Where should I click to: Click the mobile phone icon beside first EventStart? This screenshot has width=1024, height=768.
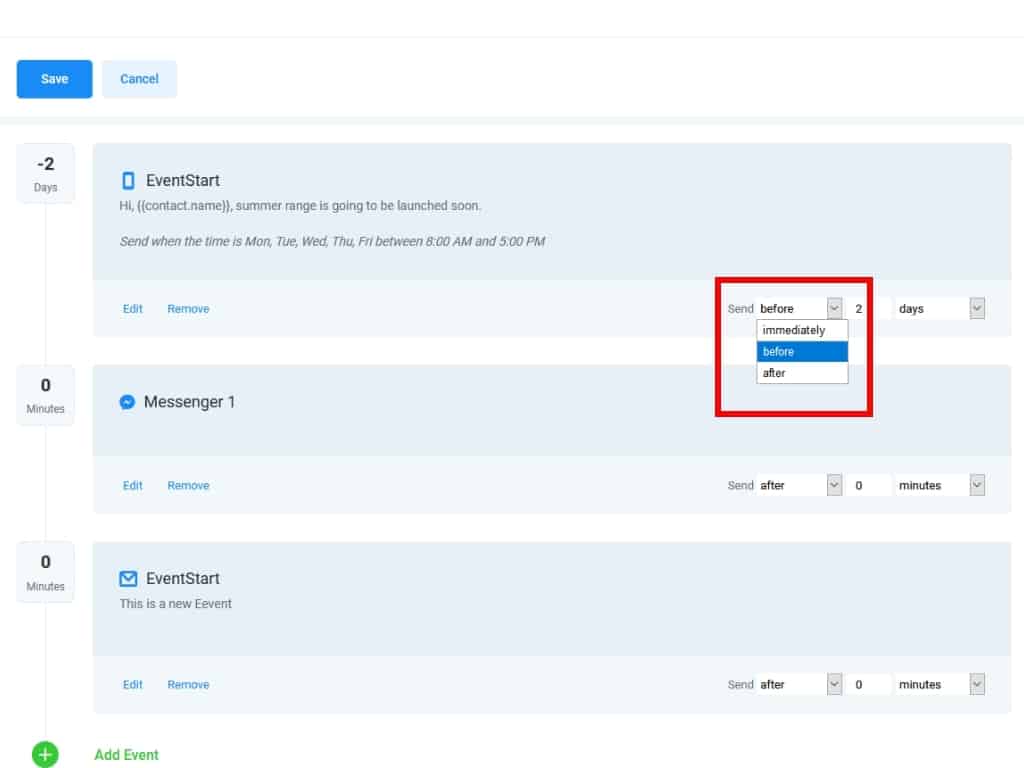pyautogui.click(x=128, y=181)
